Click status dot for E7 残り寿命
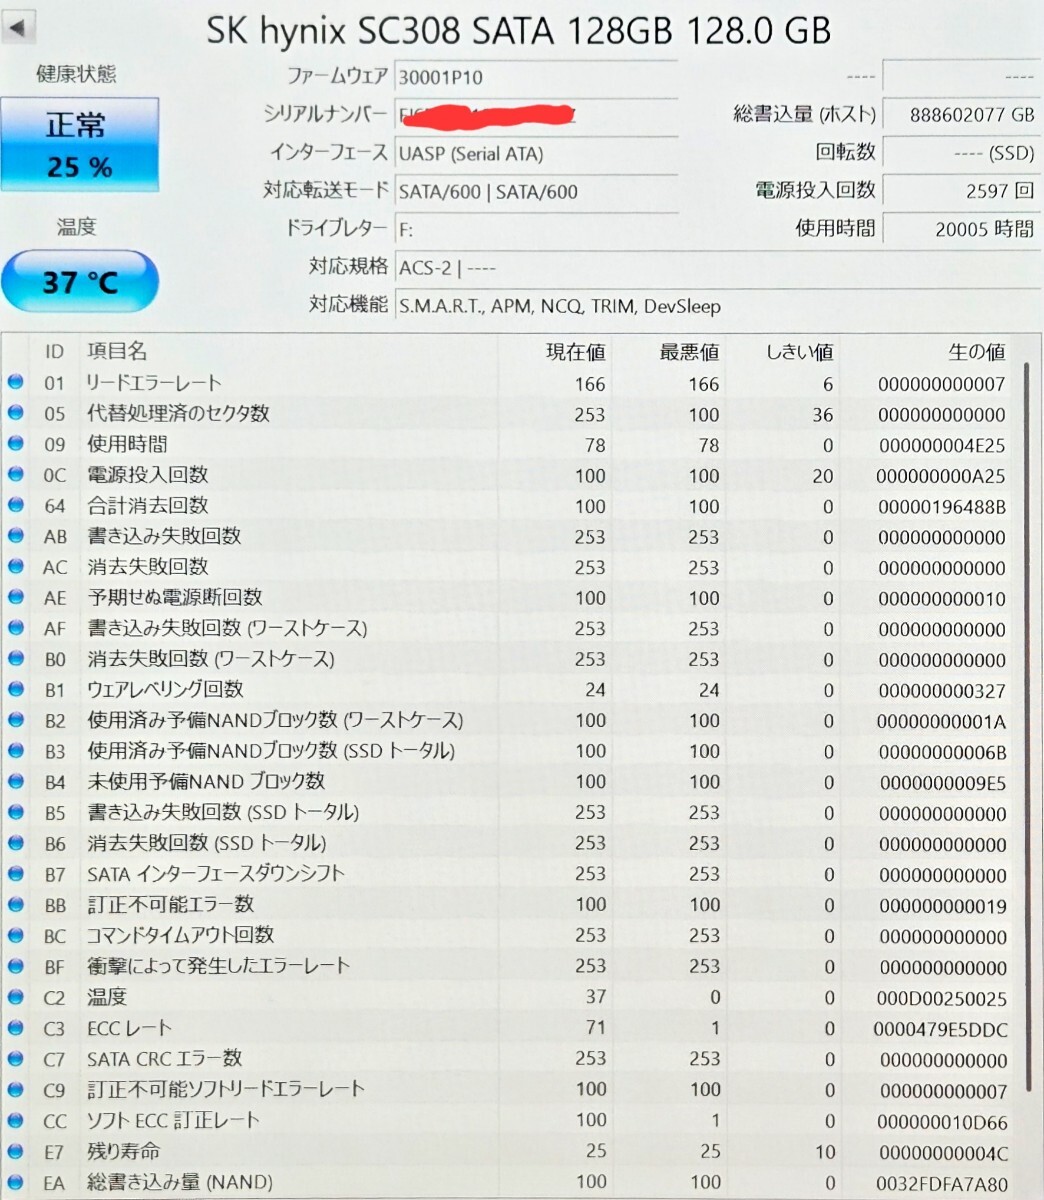 click(x=15, y=1151)
